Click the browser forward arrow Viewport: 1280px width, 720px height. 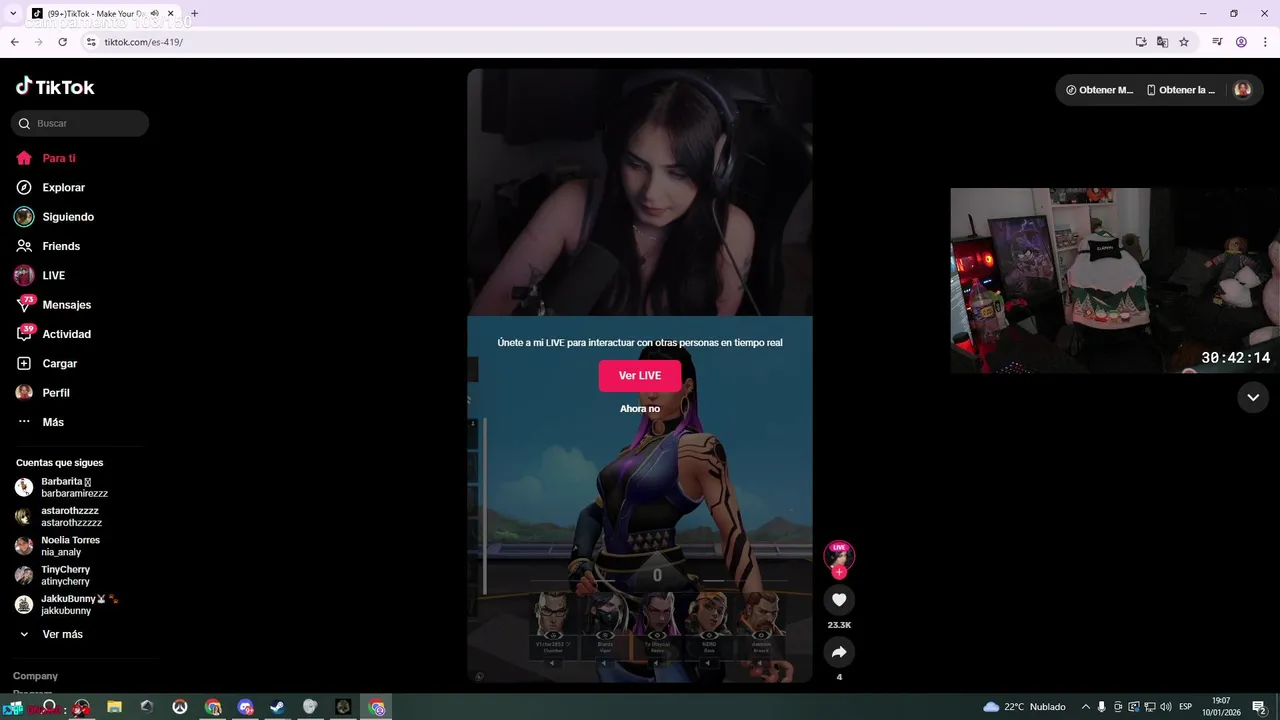[x=38, y=42]
